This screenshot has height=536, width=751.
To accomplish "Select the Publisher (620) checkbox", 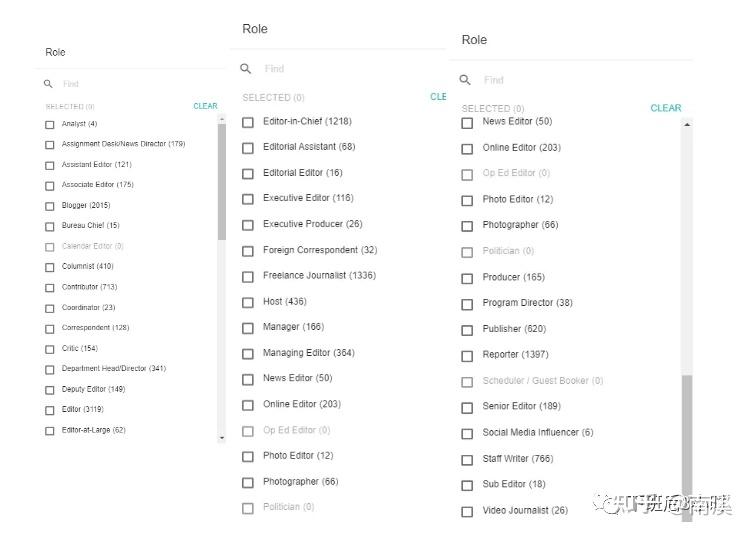I will [x=467, y=329].
